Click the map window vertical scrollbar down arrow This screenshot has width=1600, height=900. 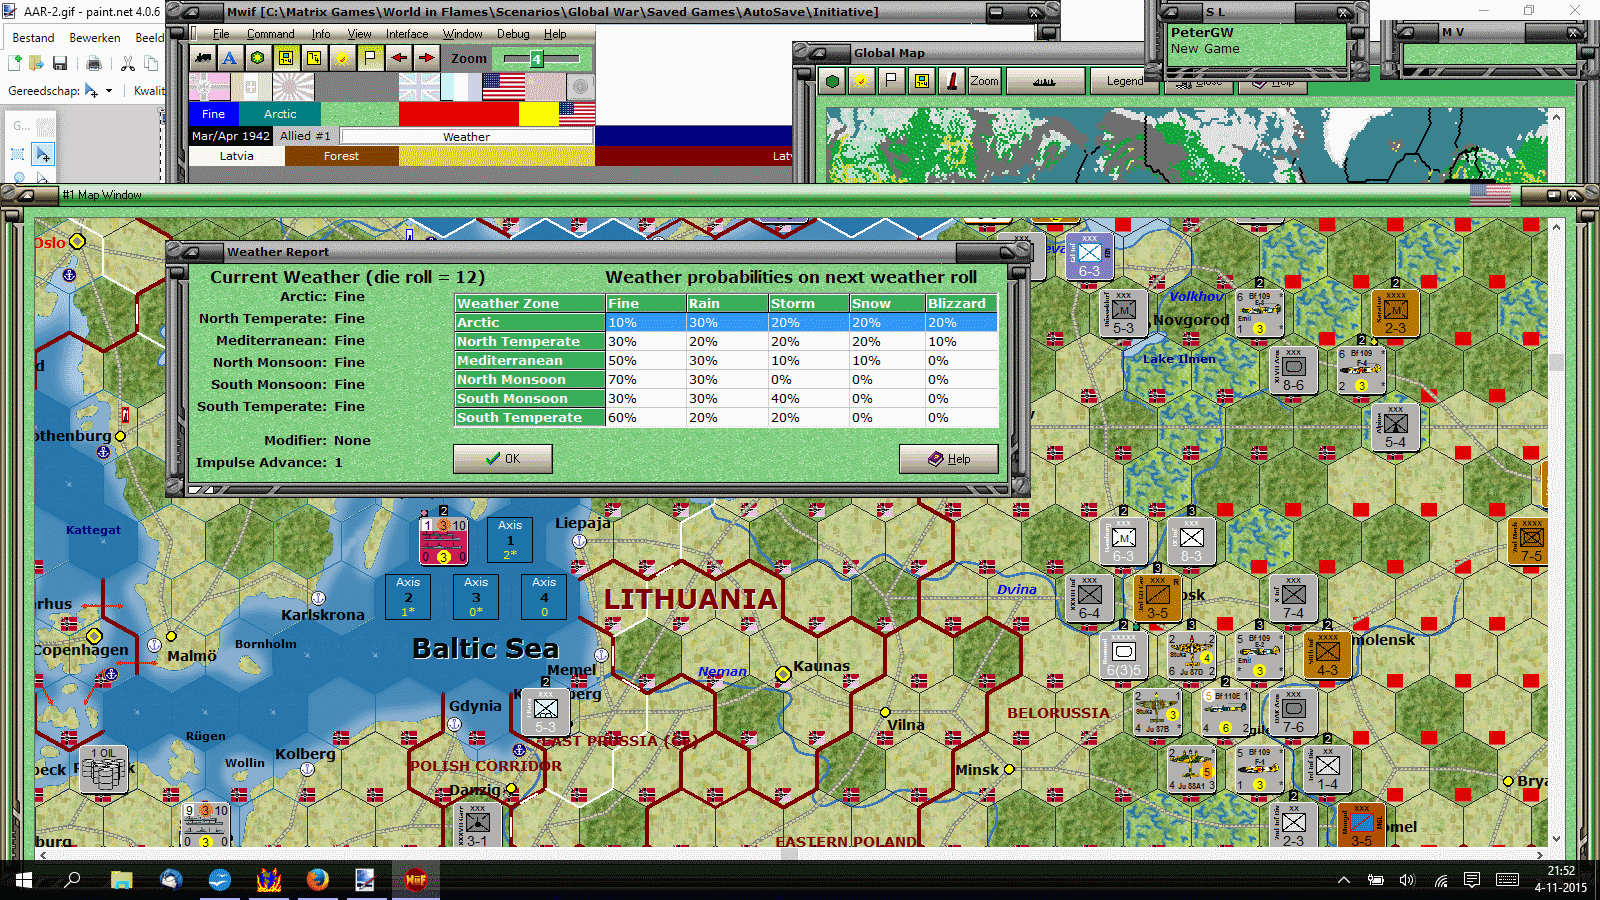pos(1556,839)
